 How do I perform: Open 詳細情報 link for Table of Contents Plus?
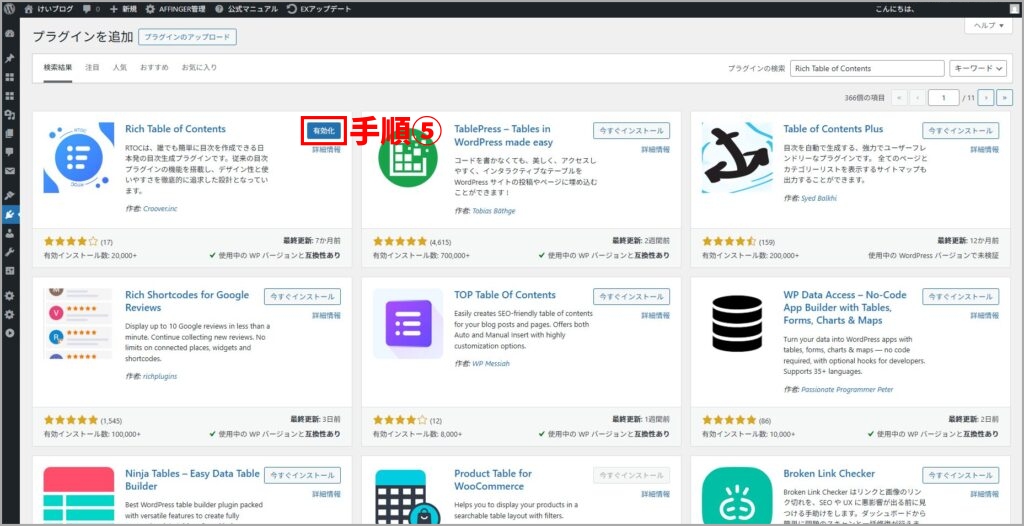[x=983, y=149]
